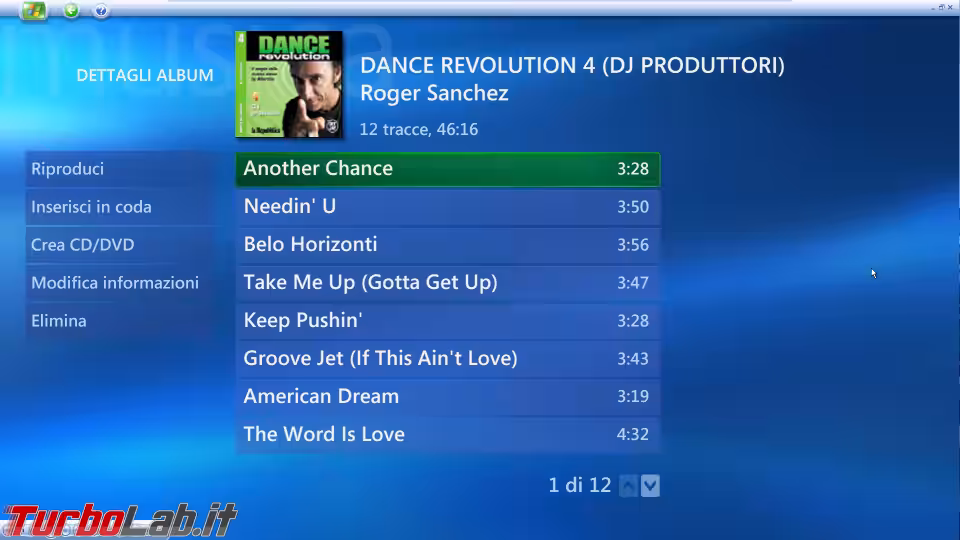Pick Groove Jet (If This Ain't Love)
Screen dimensions: 960x540
448,359
